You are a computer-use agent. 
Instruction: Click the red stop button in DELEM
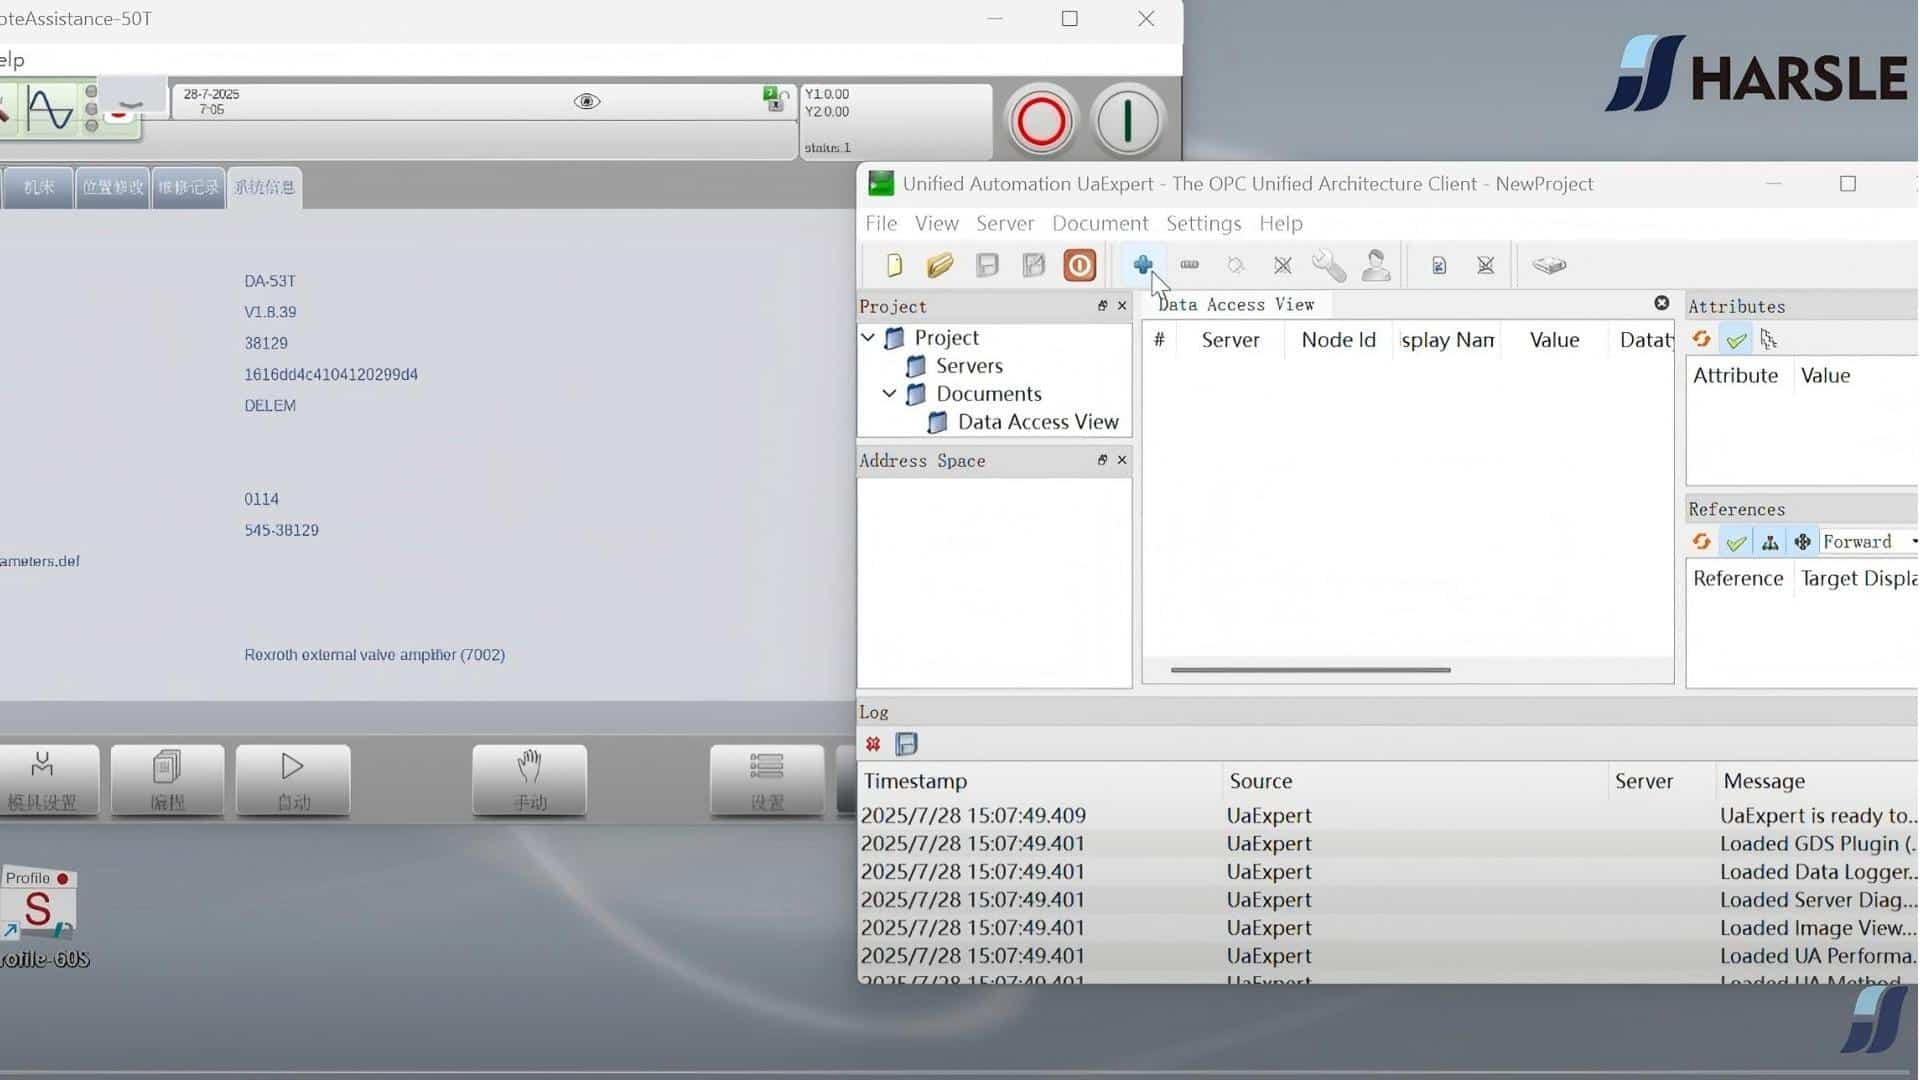click(1041, 122)
